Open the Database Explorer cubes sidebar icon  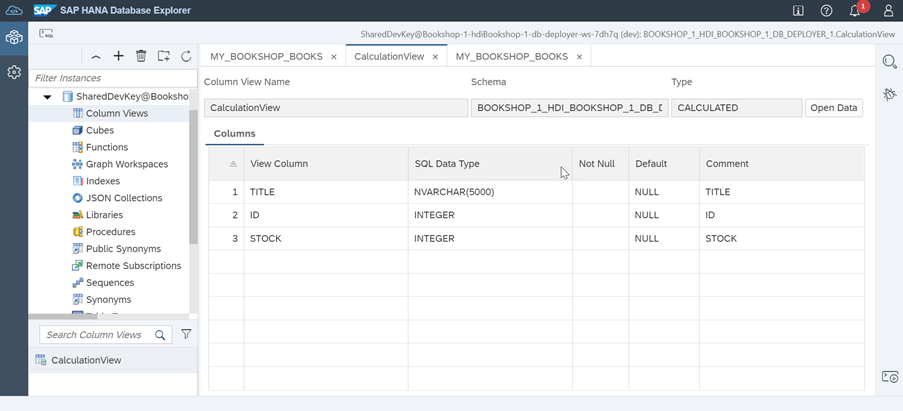[14, 39]
